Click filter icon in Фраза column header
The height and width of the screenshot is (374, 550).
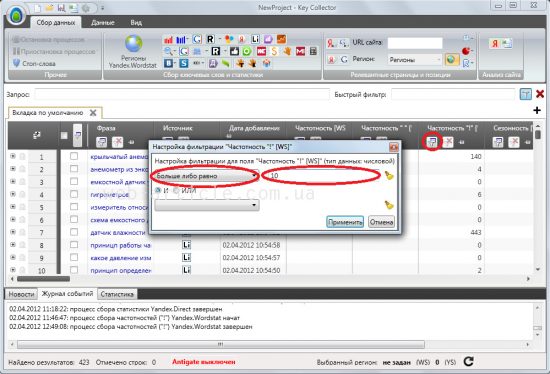[x=102, y=142]
